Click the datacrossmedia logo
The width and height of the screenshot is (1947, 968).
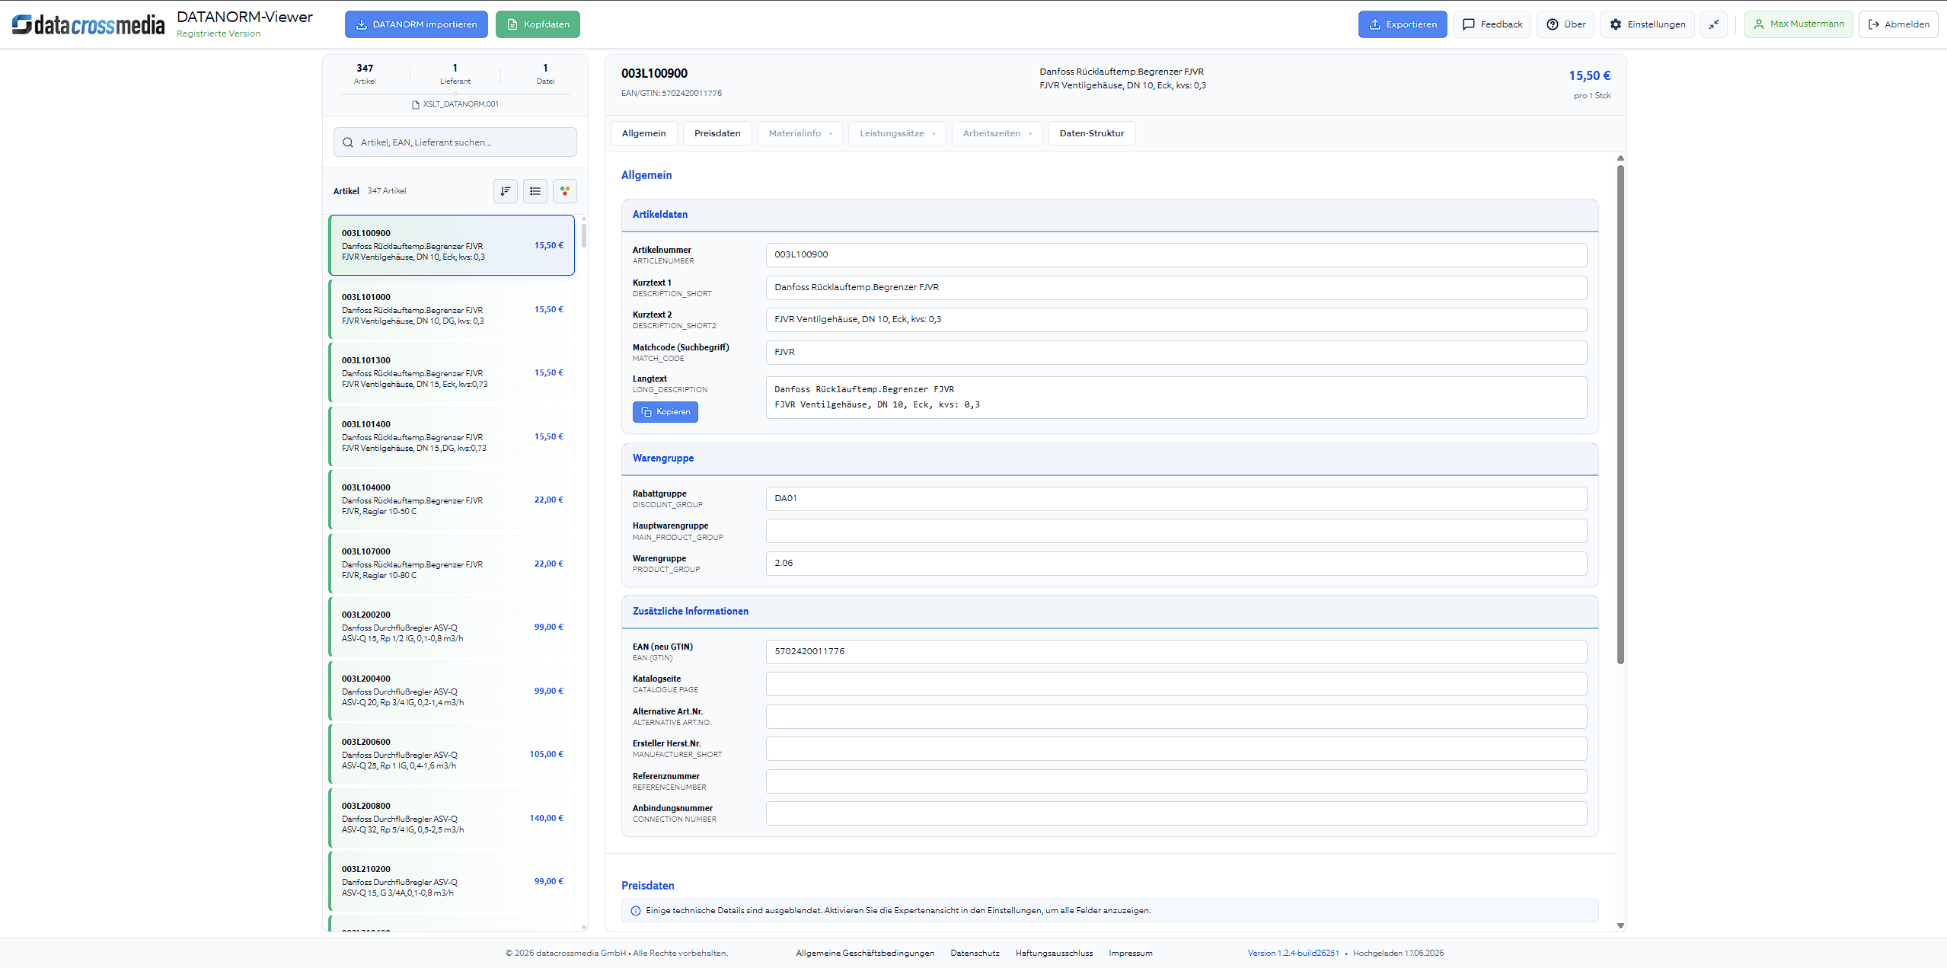click(x=88, y=25)
